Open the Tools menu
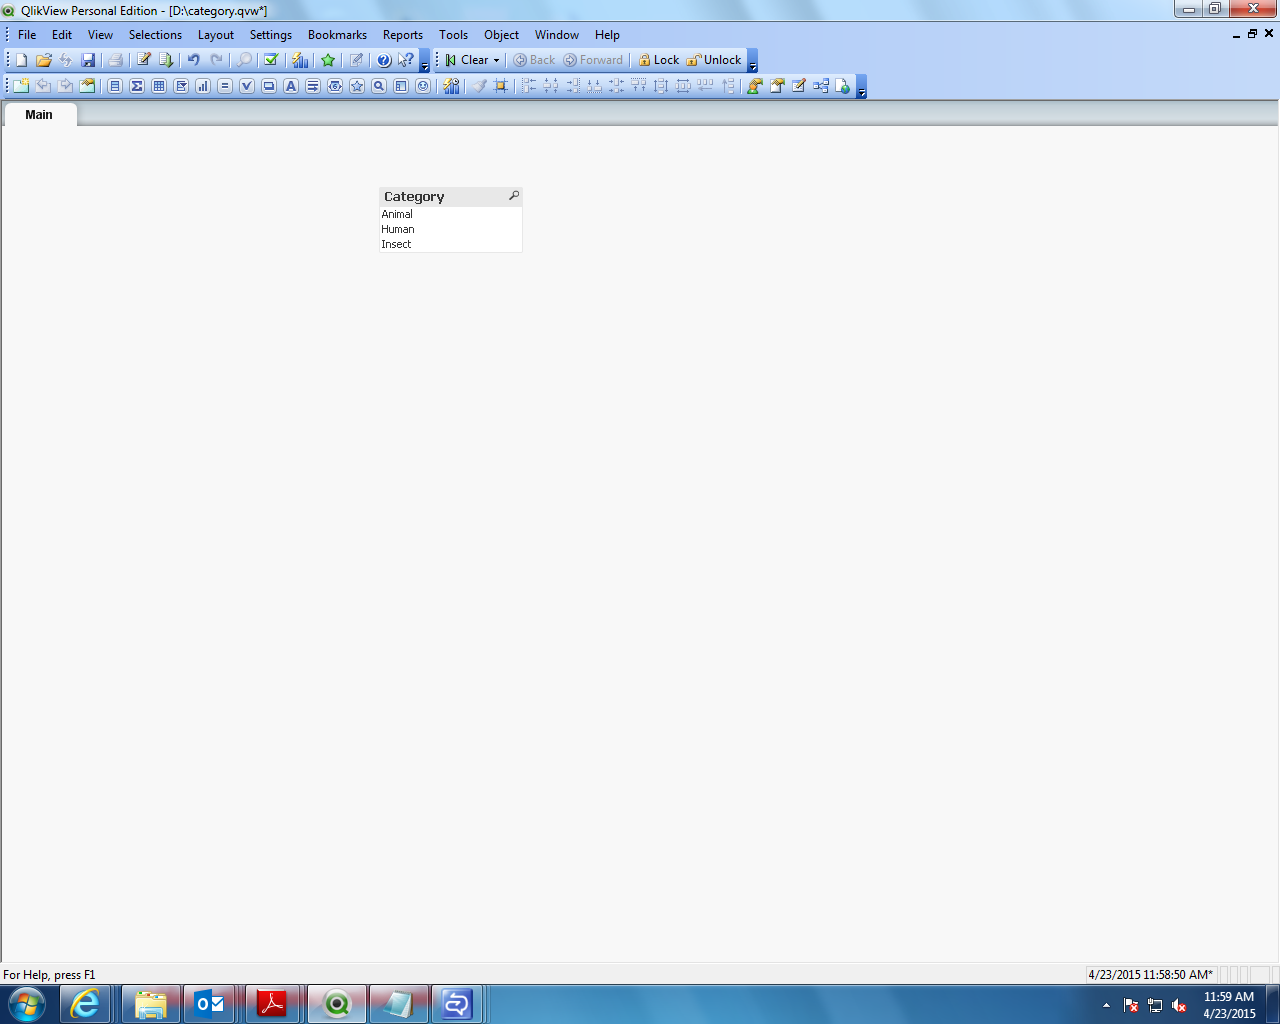 pyautogui.click(x=453, y=35)
